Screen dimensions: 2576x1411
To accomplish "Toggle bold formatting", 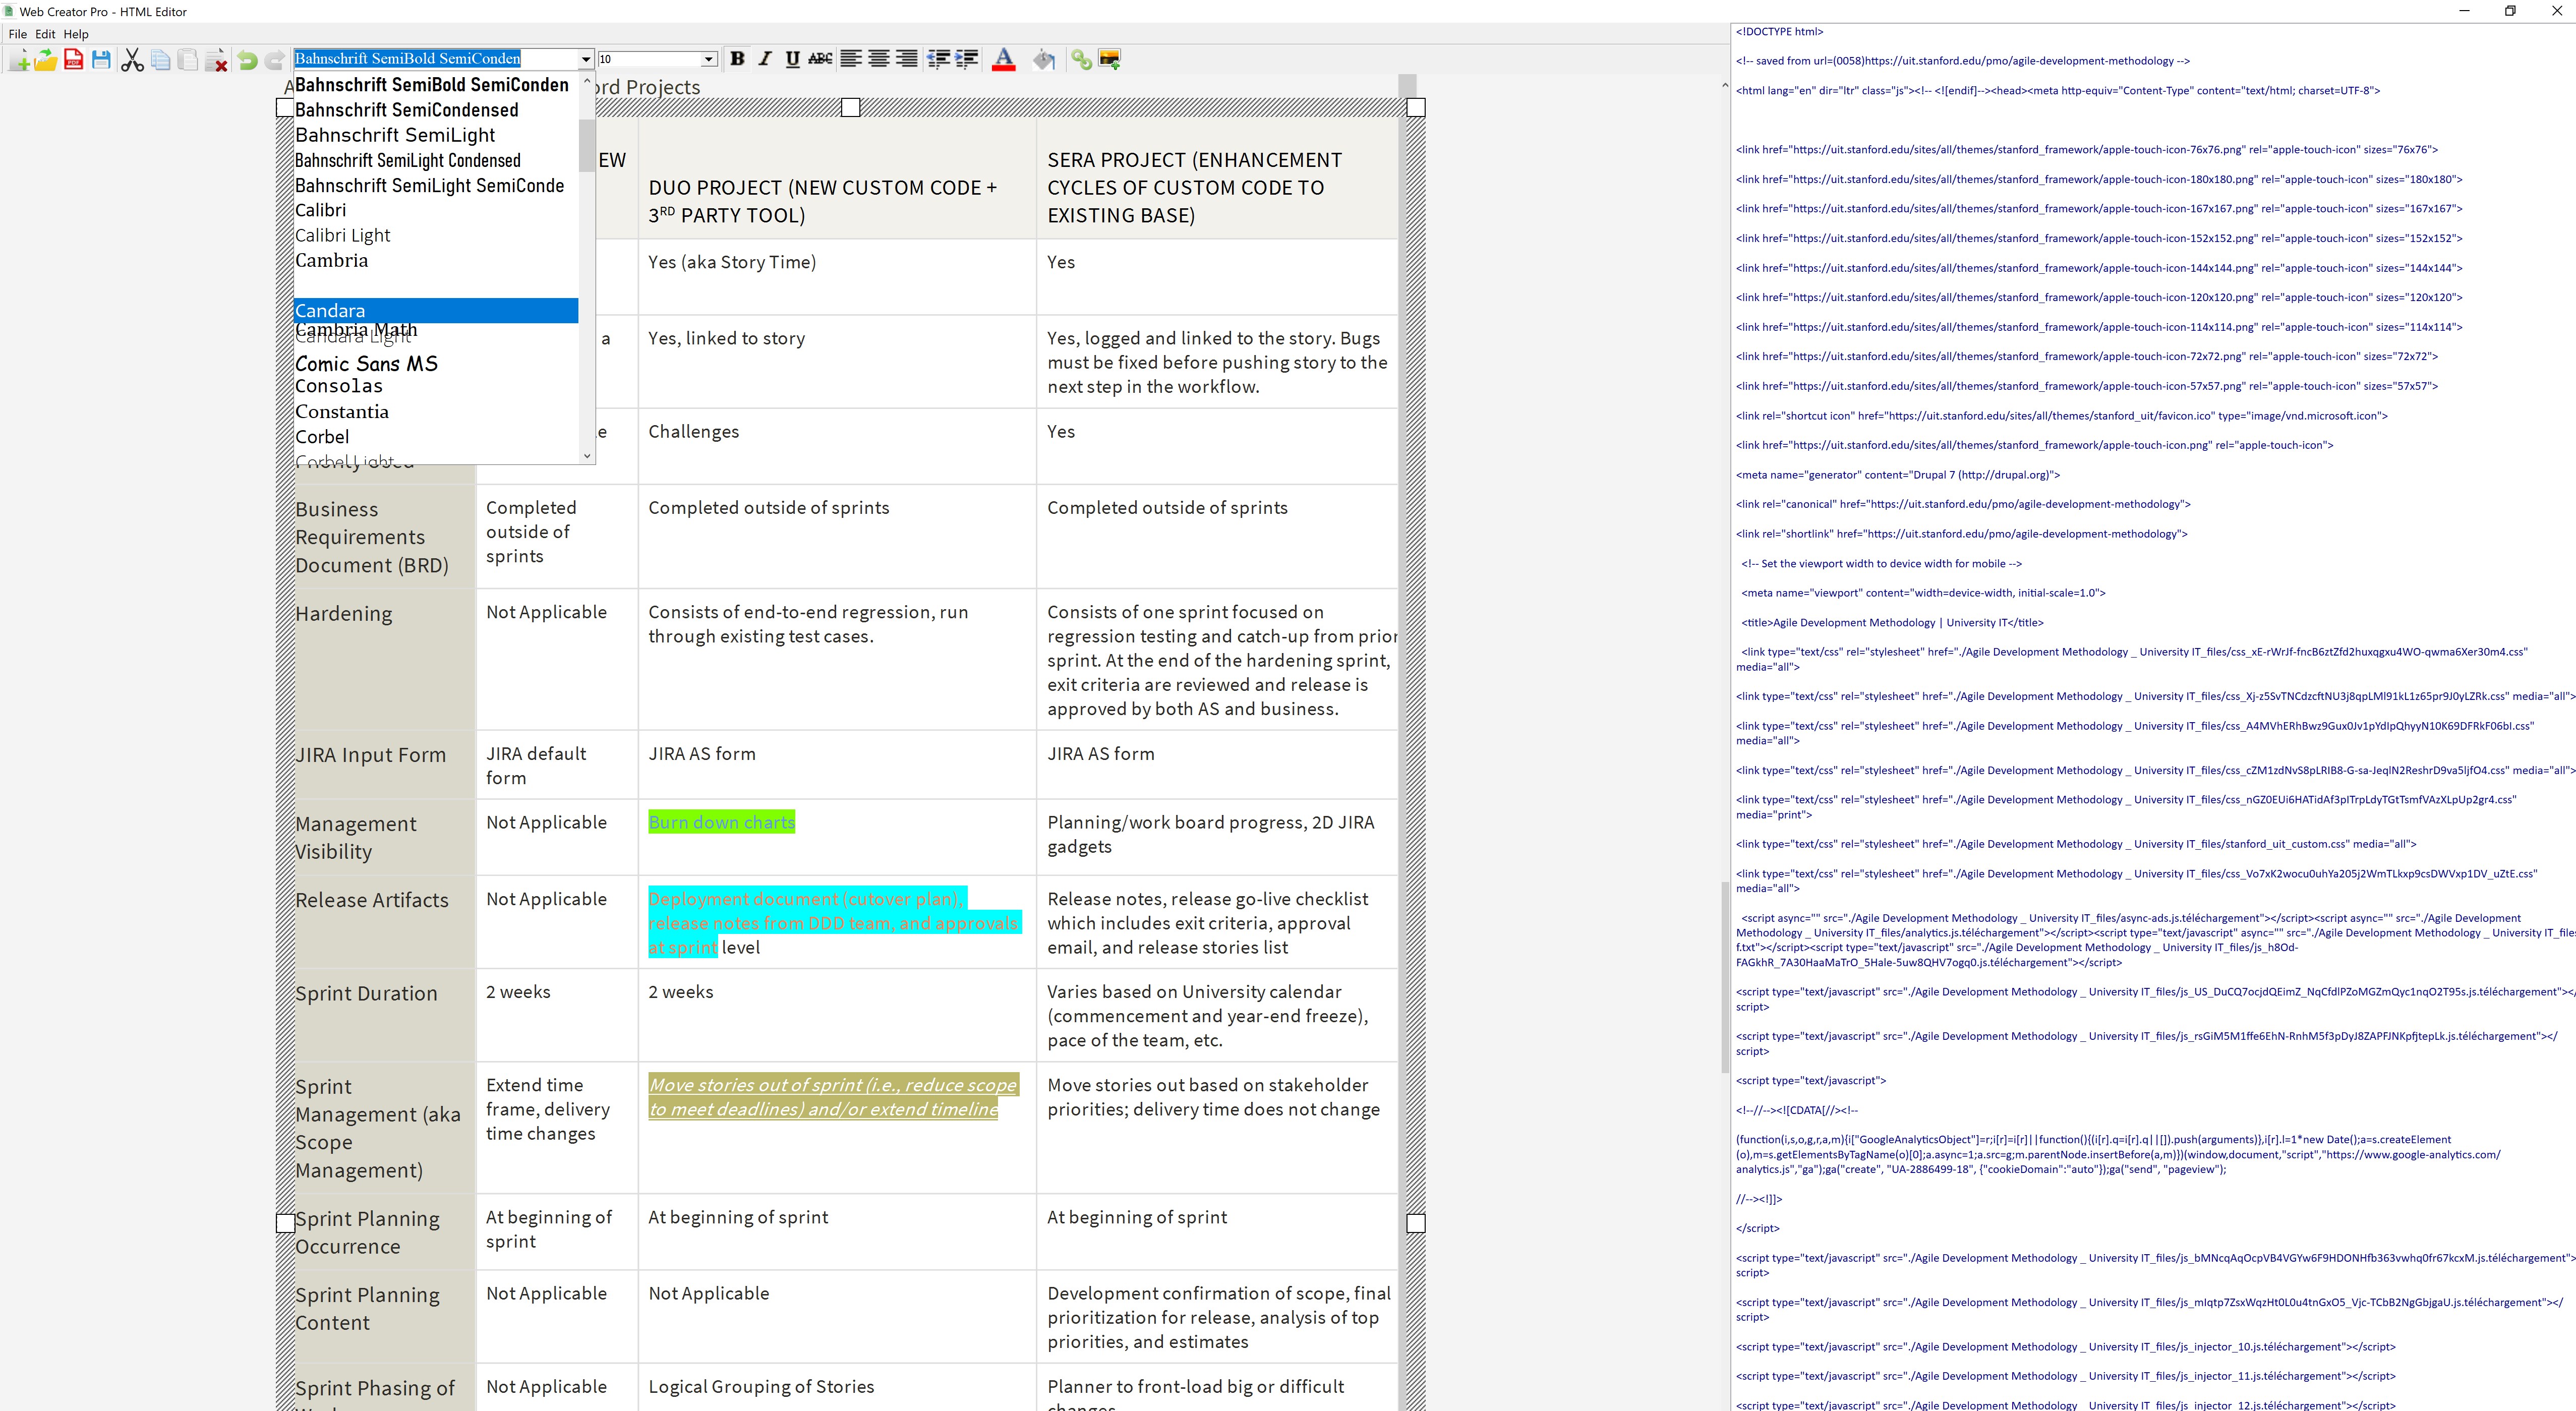I will tap(737, 59).
